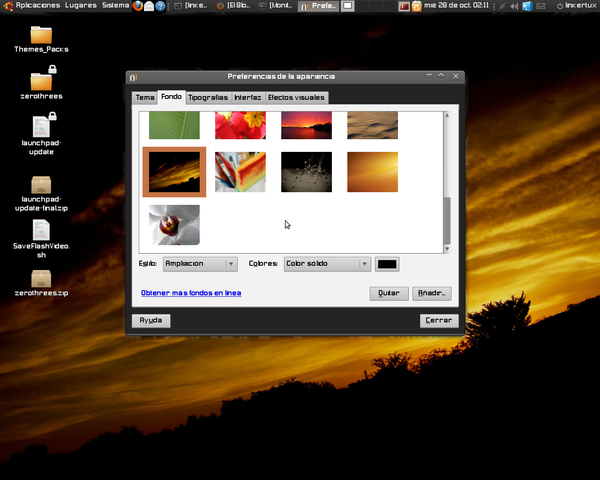The width and height of the screenshot is (600, 480).
Task: Switch to the Fondo tab
Action: pos(171,97)
